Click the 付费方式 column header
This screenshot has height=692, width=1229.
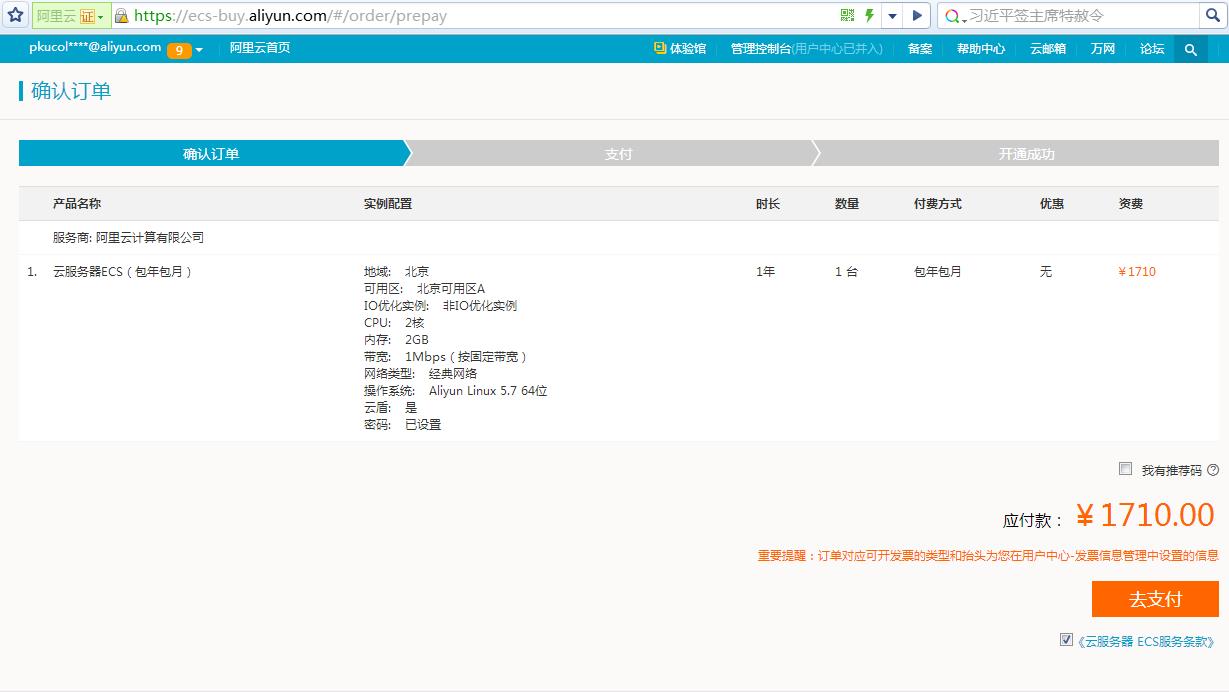(938, 204)
